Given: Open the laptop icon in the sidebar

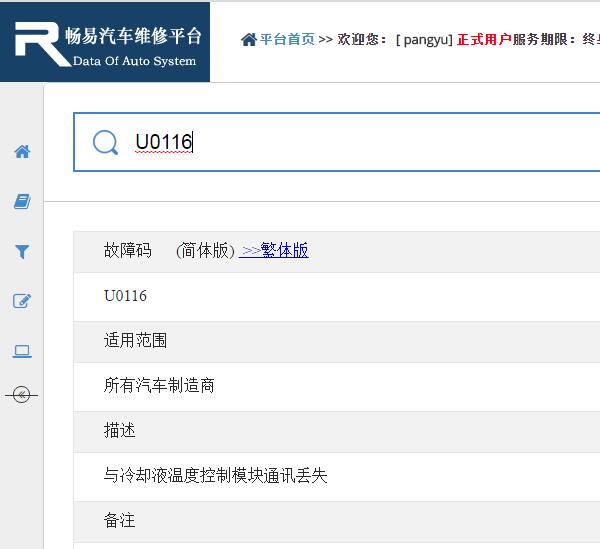Looking at the screenshot, I should 22,351.
